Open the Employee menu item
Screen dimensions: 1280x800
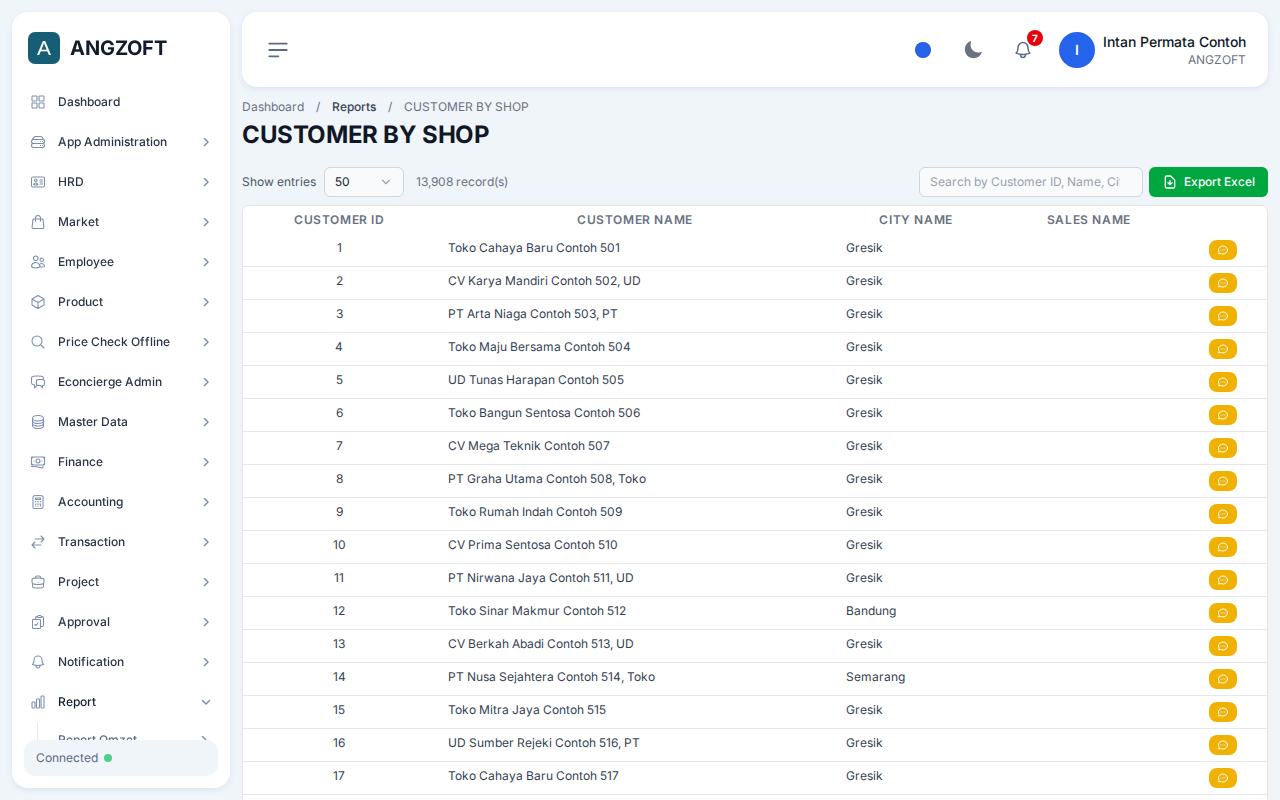[x=121, y=262]
